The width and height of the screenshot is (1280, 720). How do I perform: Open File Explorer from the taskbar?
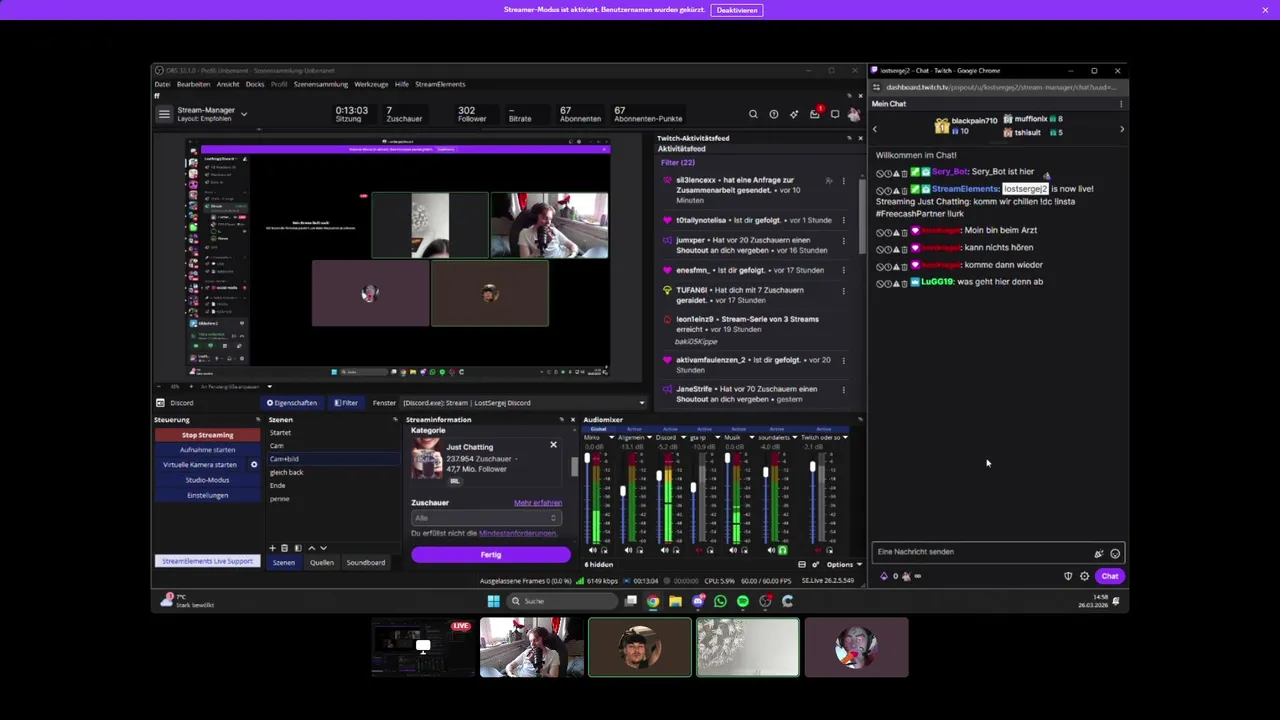point(675,601)
